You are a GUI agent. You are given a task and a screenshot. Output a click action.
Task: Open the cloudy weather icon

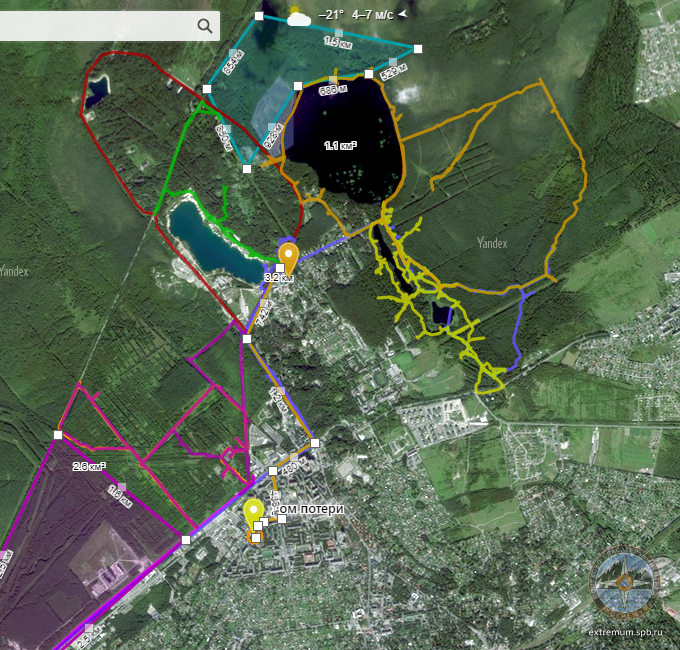[x=298, y=15]
